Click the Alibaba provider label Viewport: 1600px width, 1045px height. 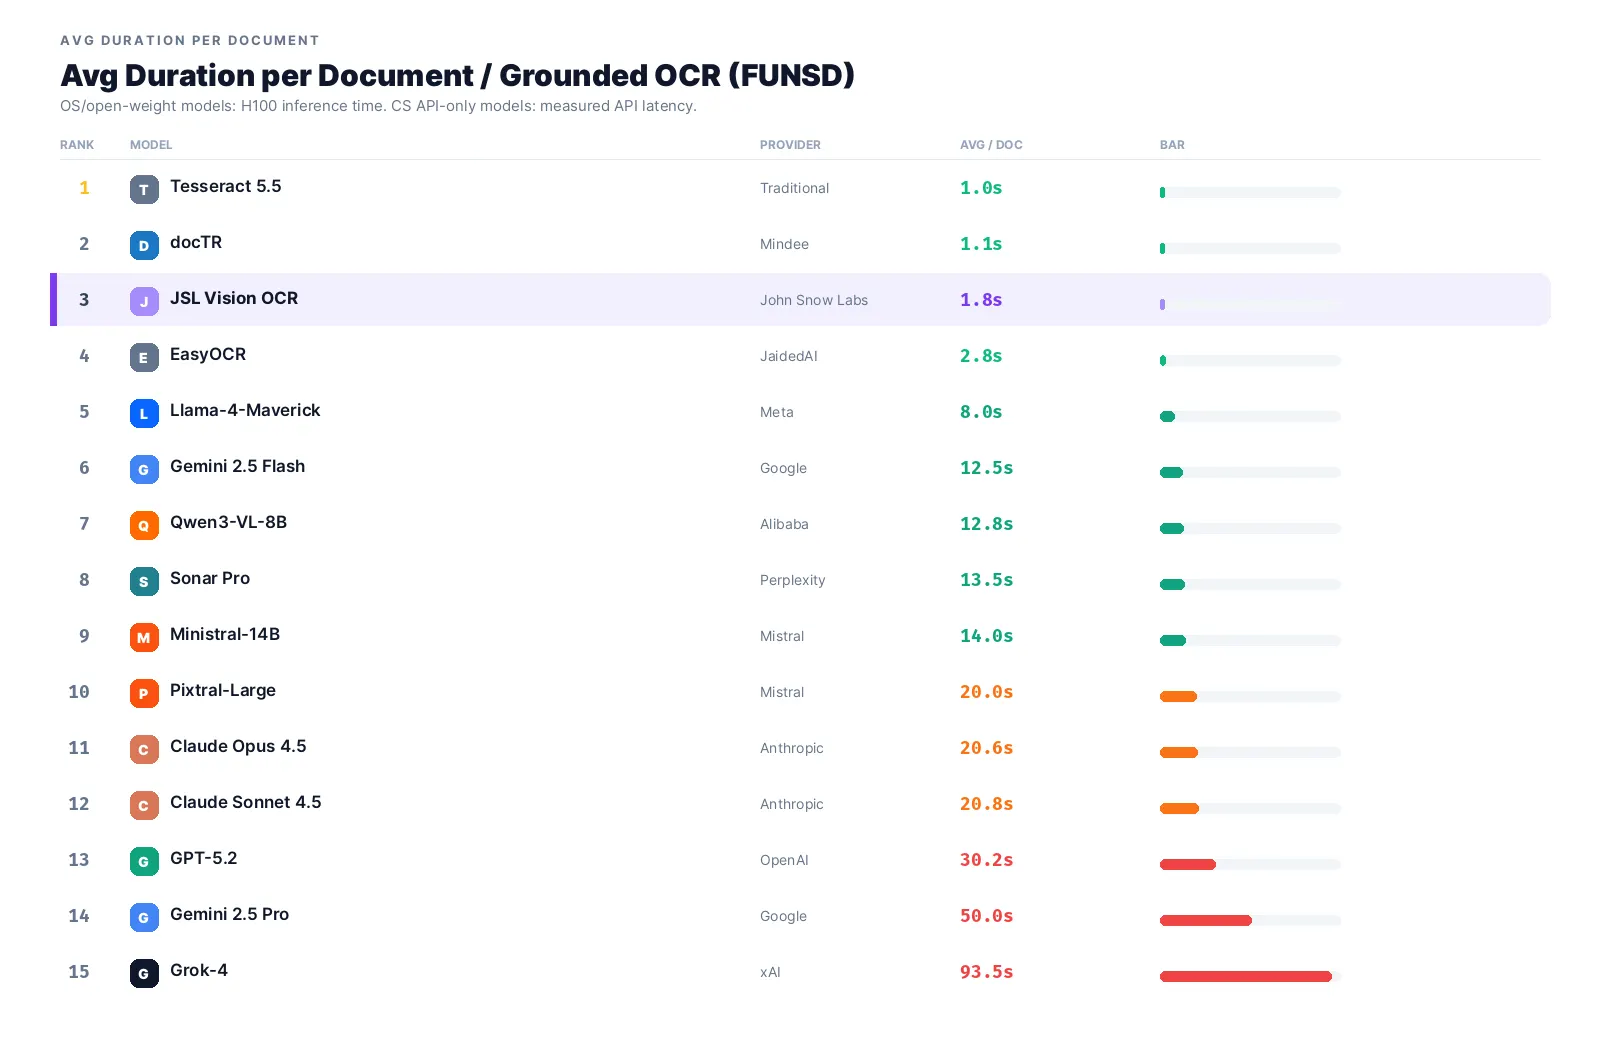click(x=785, y=525)
